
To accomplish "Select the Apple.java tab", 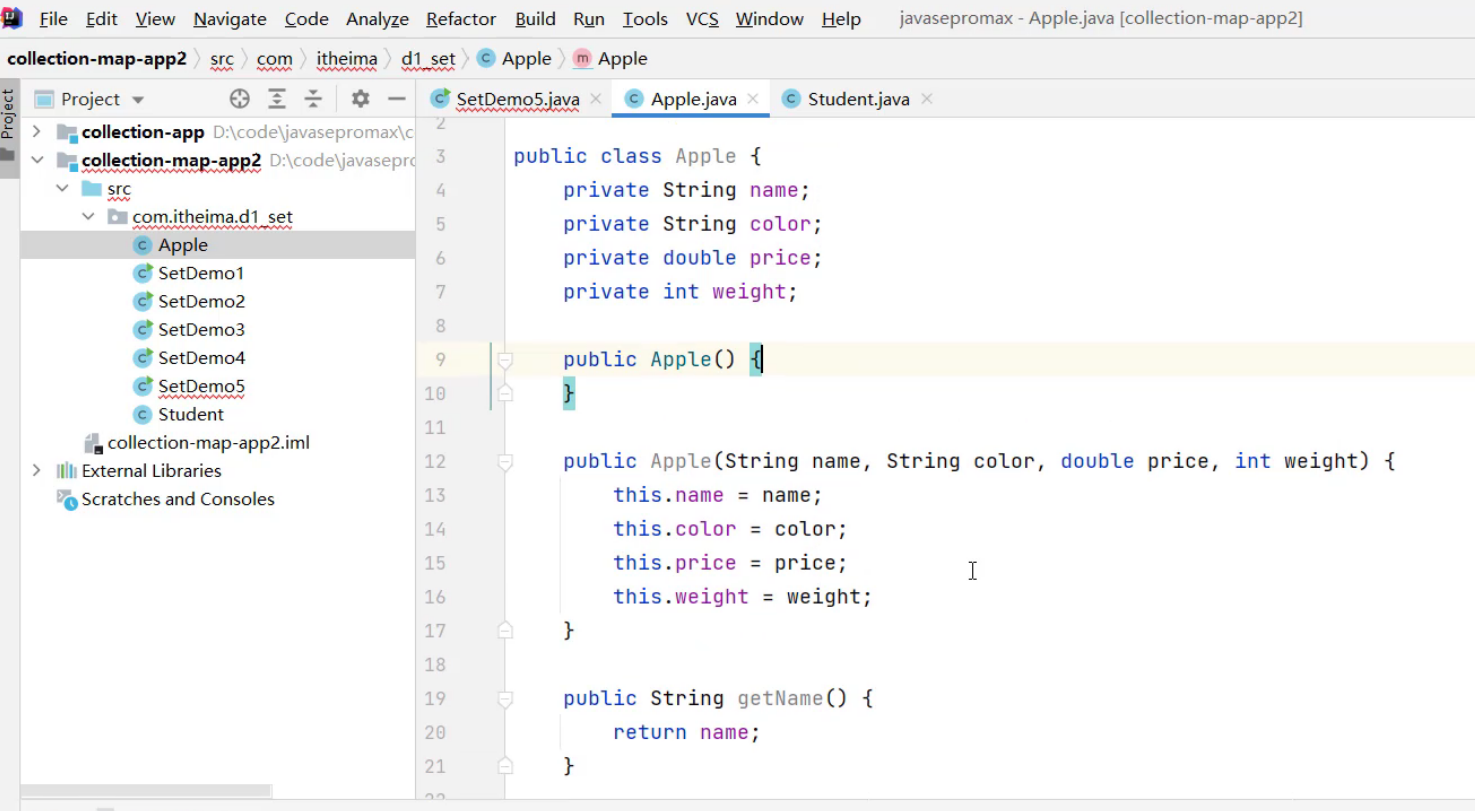I will [693, 99].
